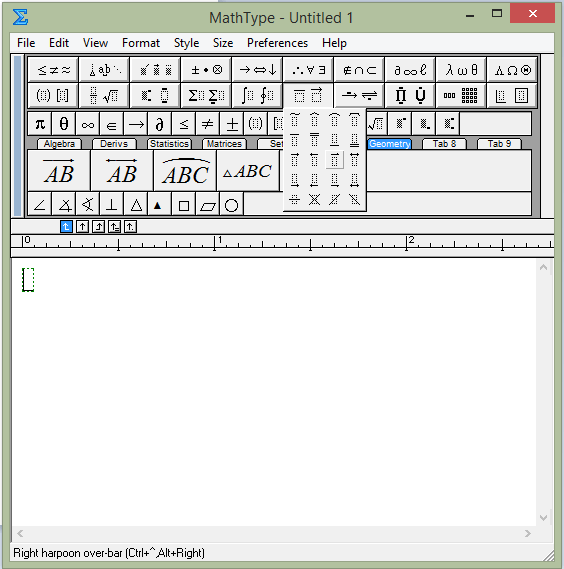Open spaces and ellipses palette
The height and width of the screenshot is (569, 564).
tap(105, 69)
